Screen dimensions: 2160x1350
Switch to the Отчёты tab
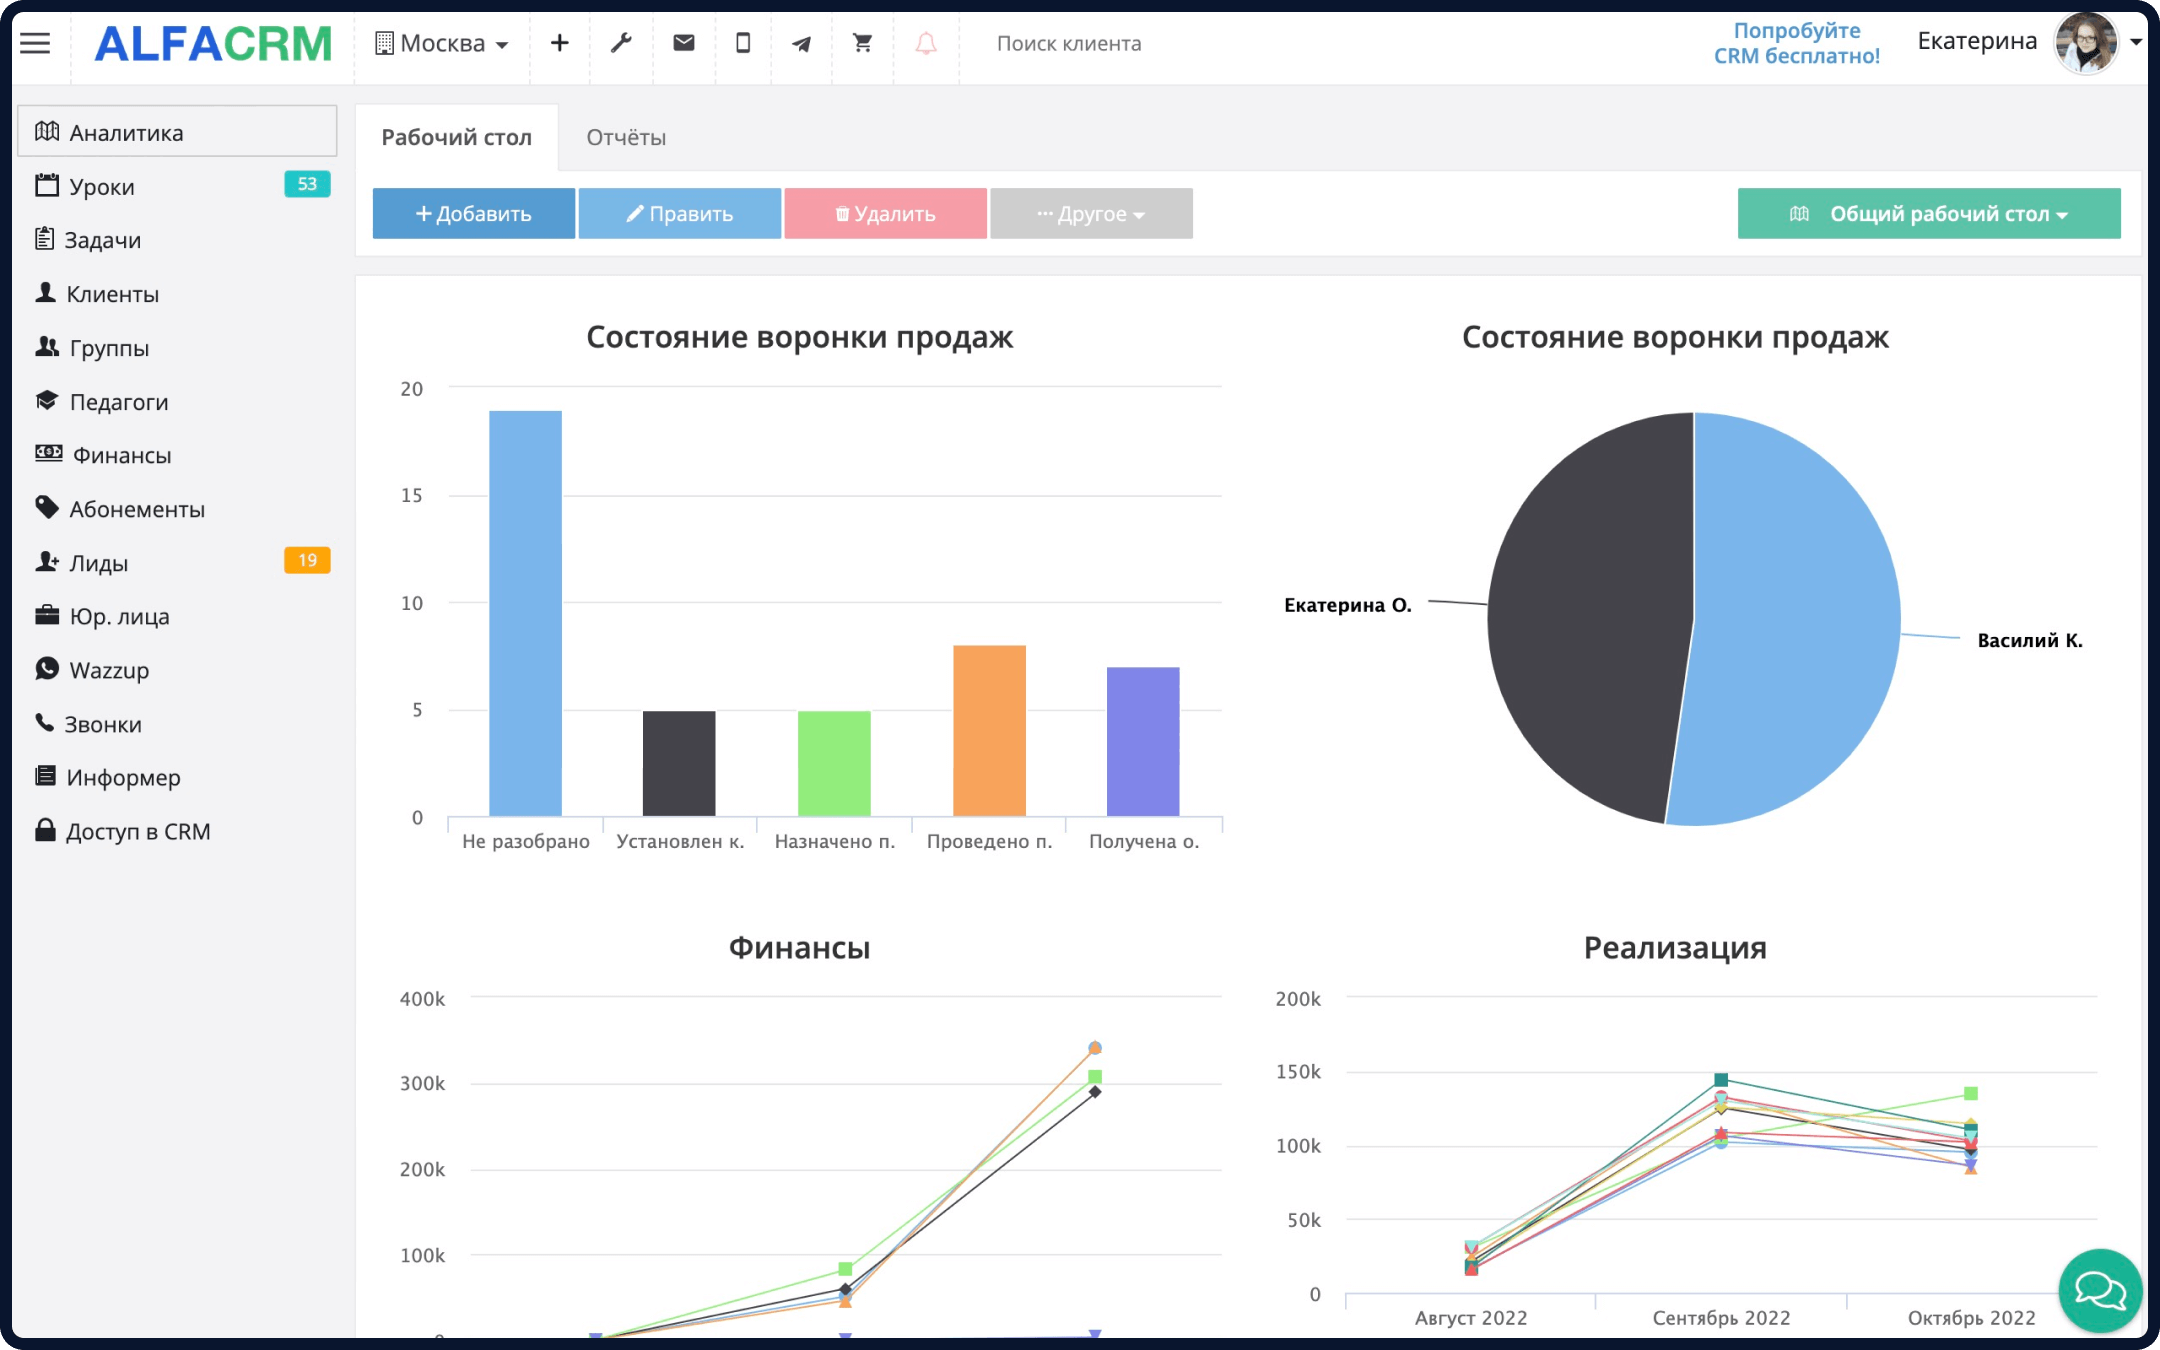(627, 137)
